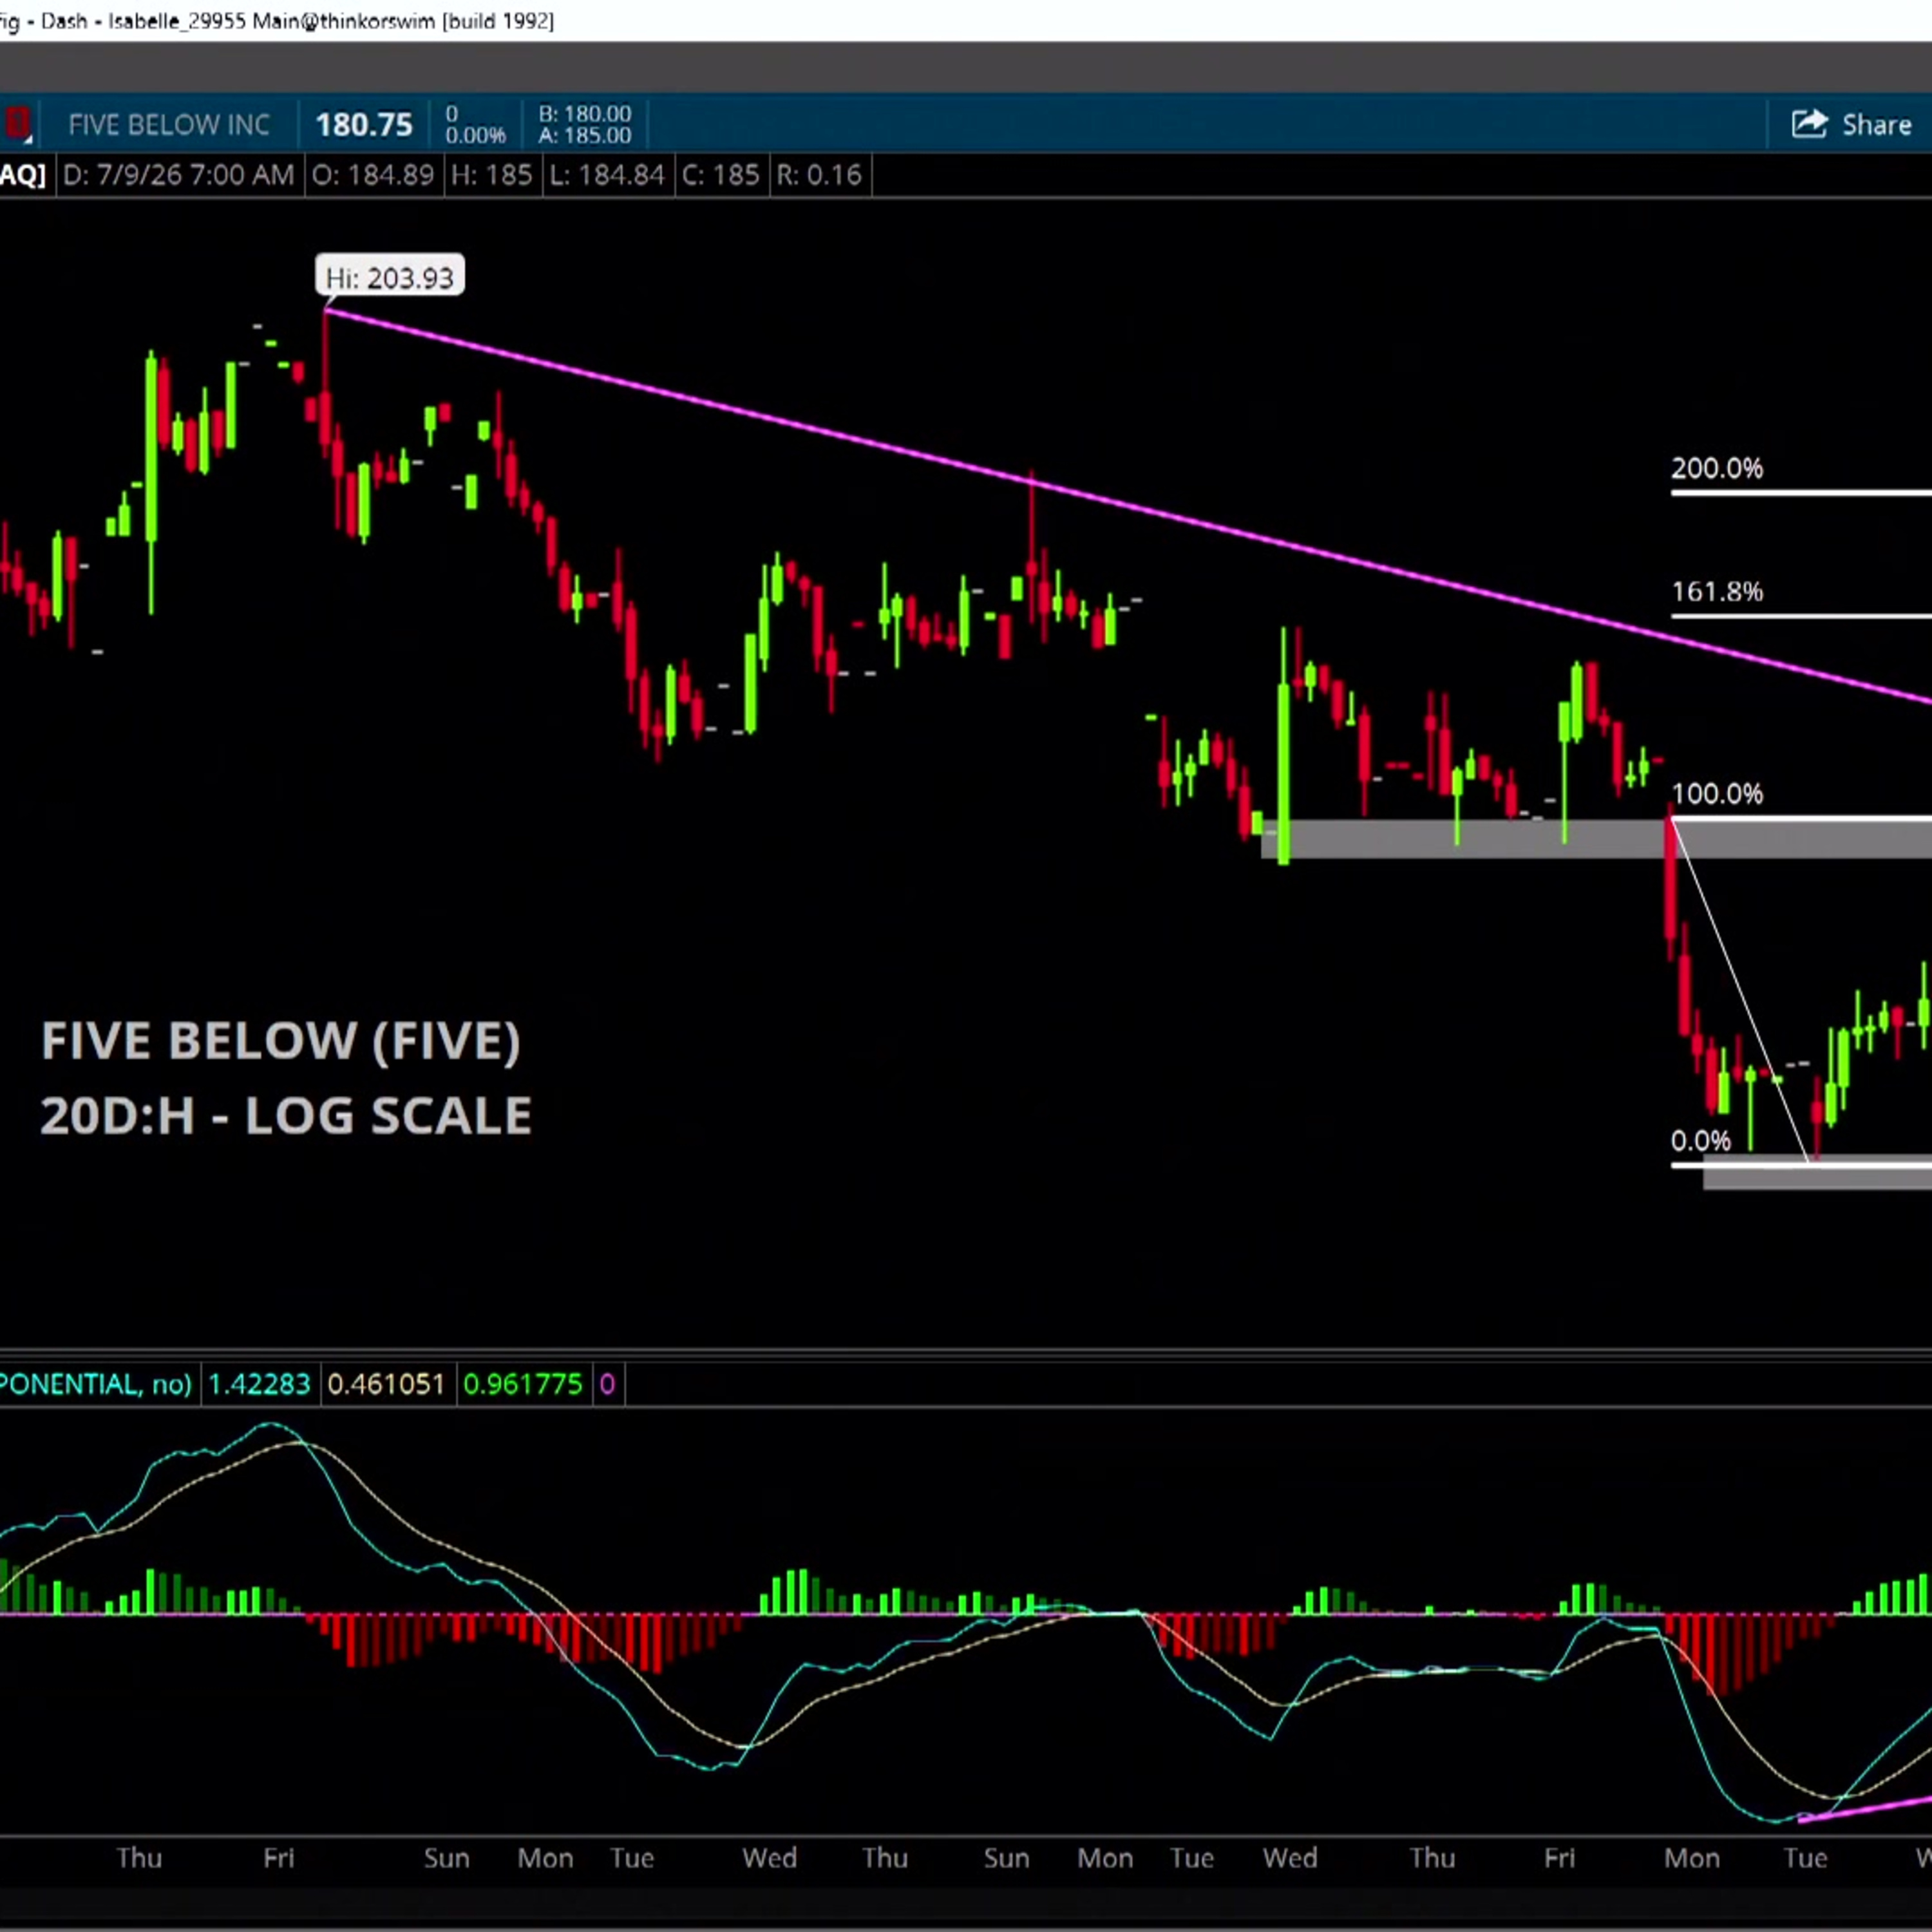Click the open value O: 184.89

(373, 175)
